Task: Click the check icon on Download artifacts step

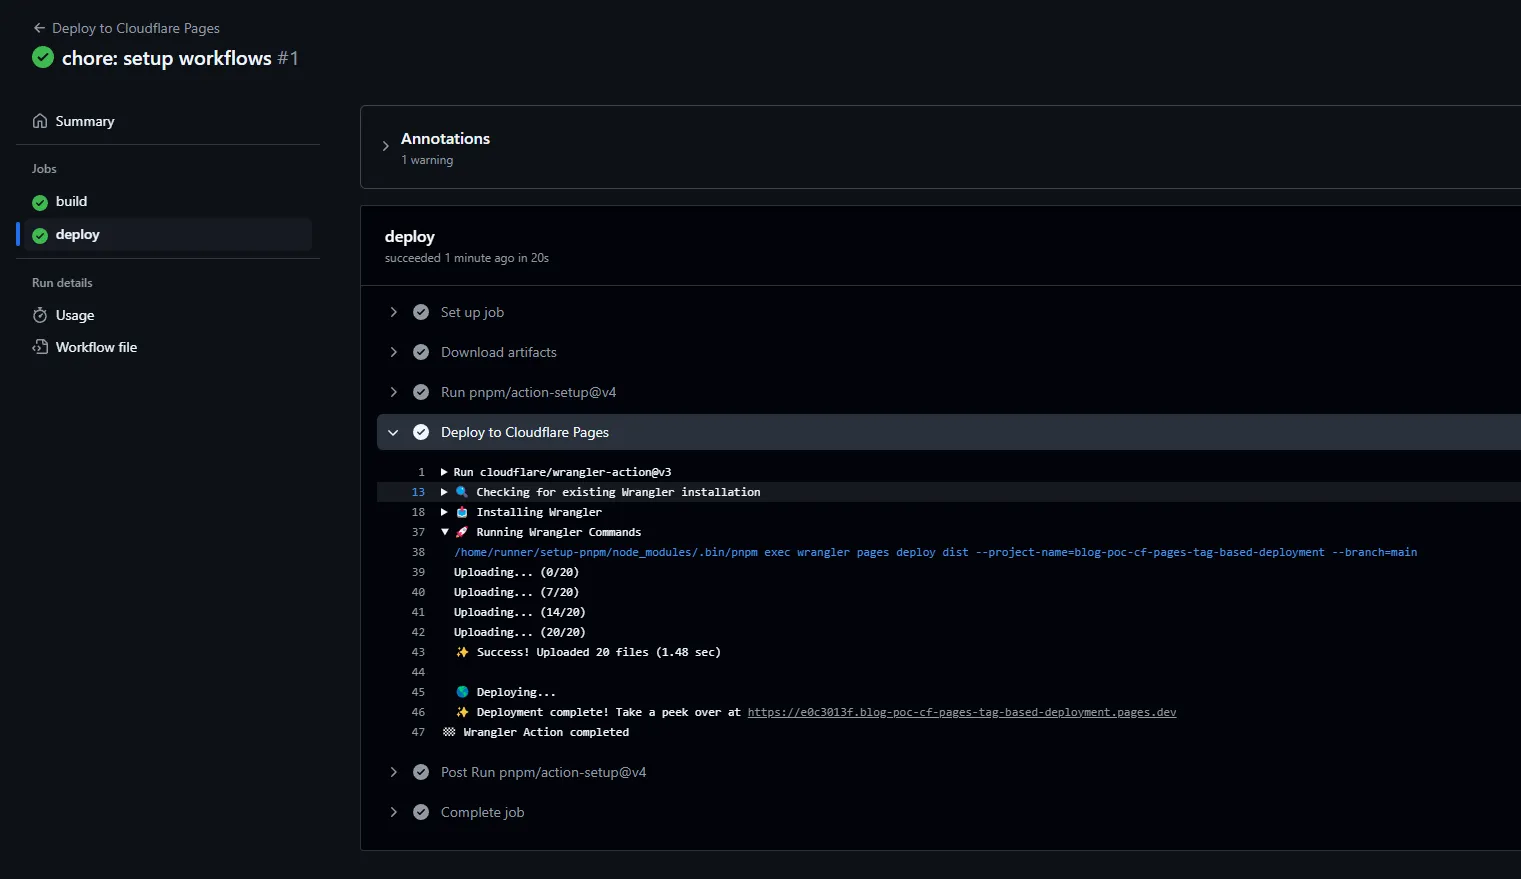Action: 421,352
